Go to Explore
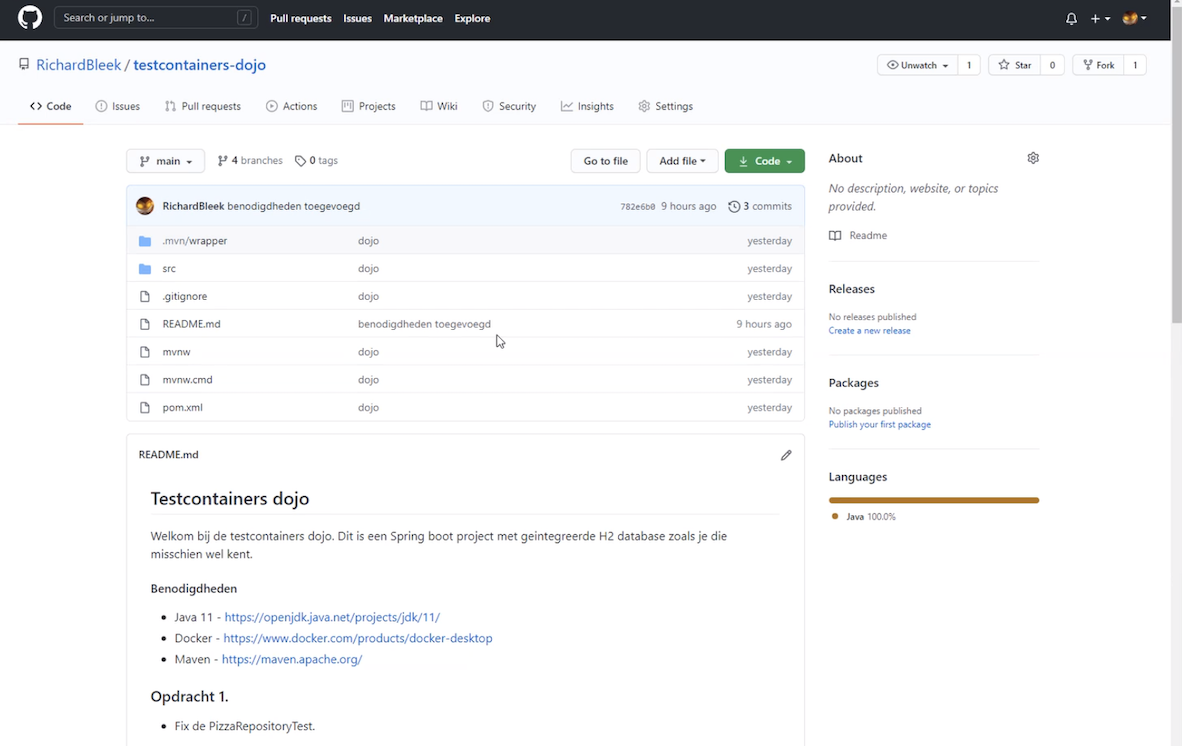Image resolution: width=1182 pixels, height=746 pixels. click(x=472, y=18)
